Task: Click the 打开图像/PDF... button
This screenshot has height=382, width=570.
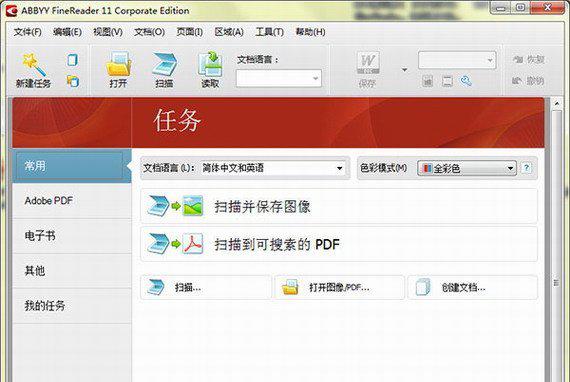Action: coord(340,287)
